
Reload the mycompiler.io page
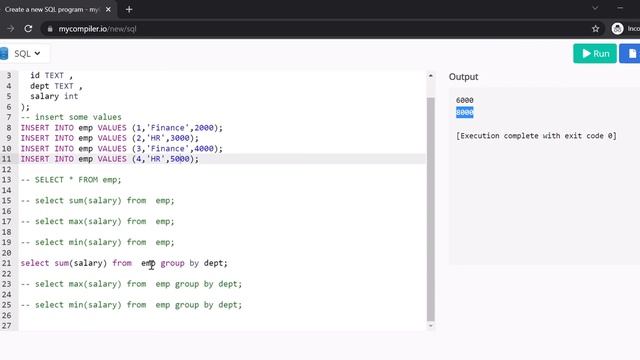click(x=28, y=29)
